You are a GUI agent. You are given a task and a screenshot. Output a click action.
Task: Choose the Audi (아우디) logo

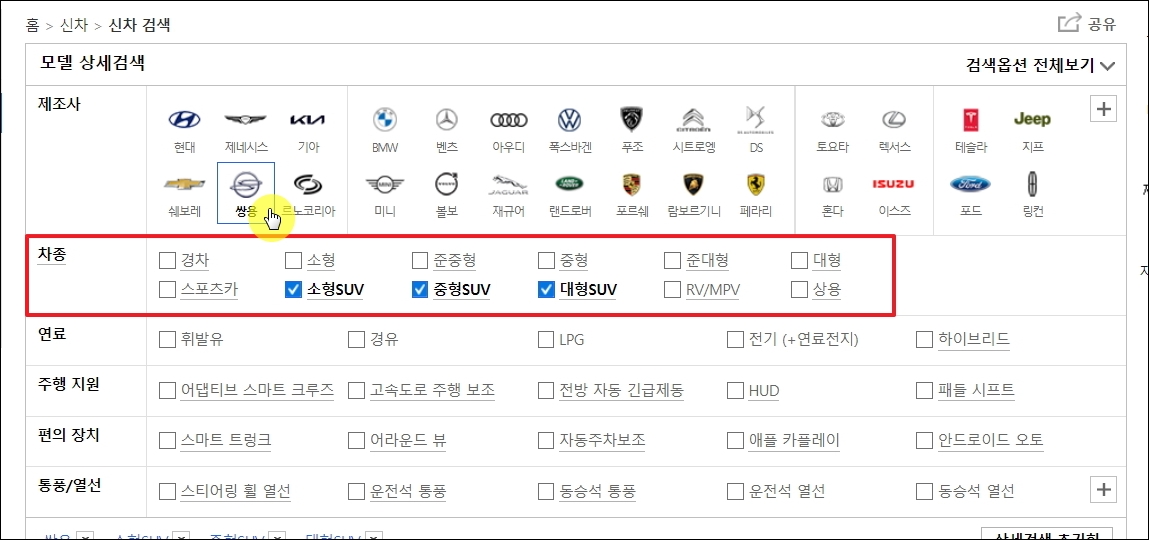point(508,120)
